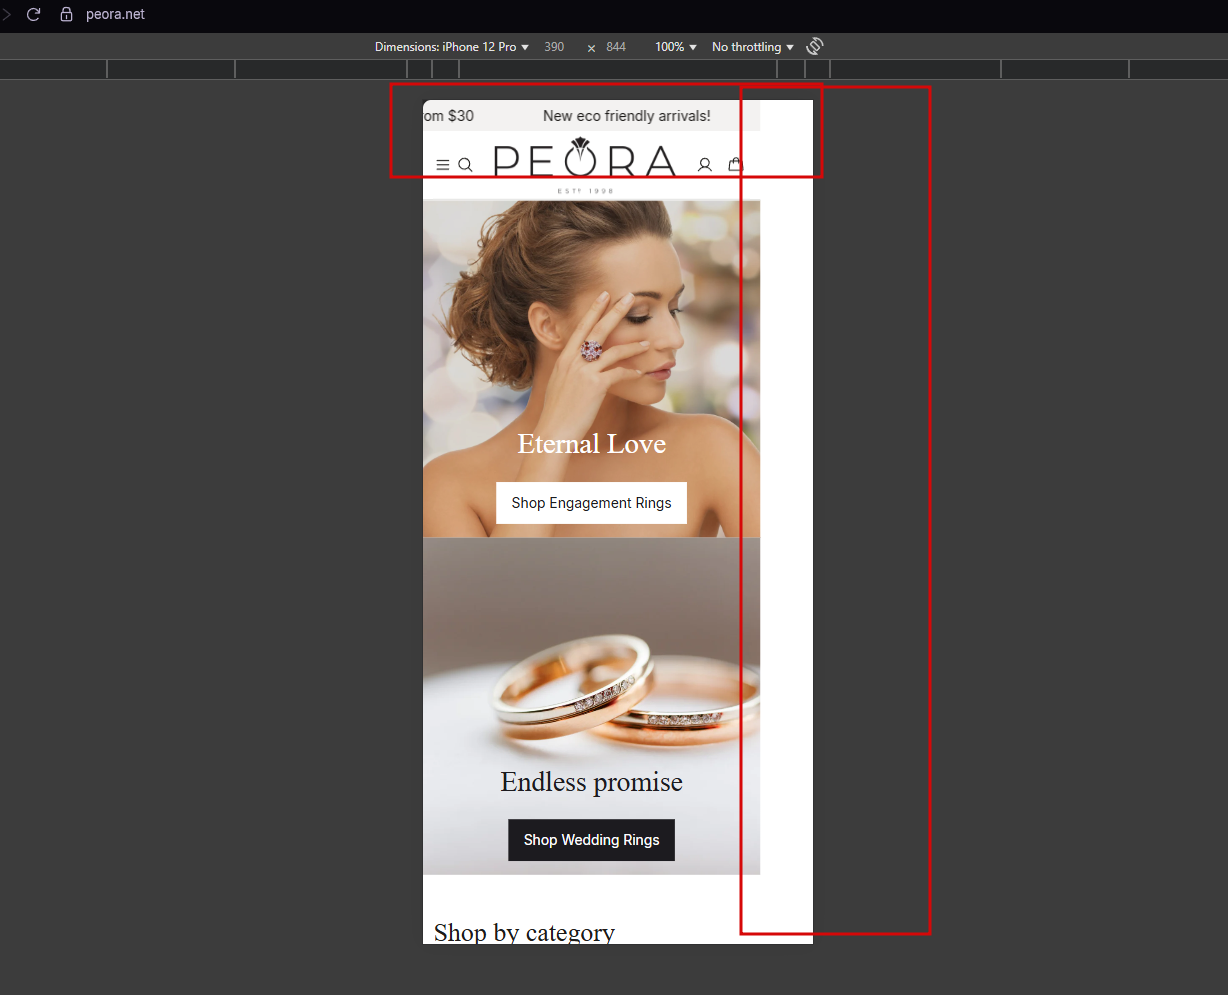Open the shopping bag cart icon
Image resolution: width=1228 pixels, height=995 pixels.
[736, 164]
